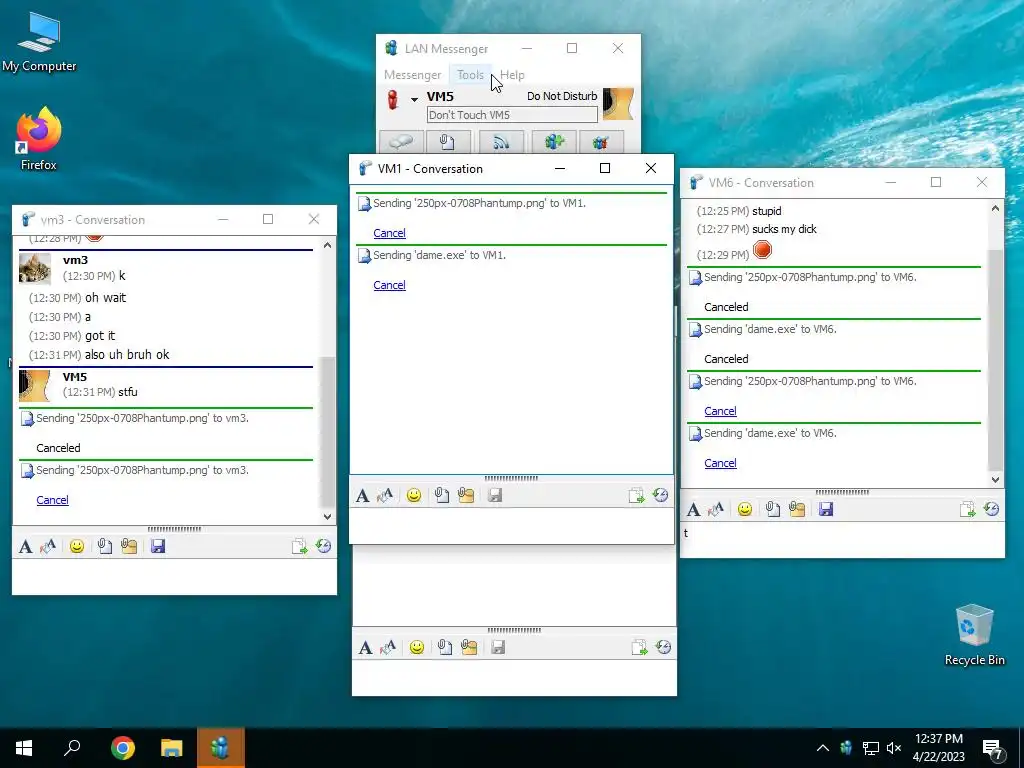Click the muted volume icon in system tray
This screenshot has height=768, width=1024.
[894, 748]
